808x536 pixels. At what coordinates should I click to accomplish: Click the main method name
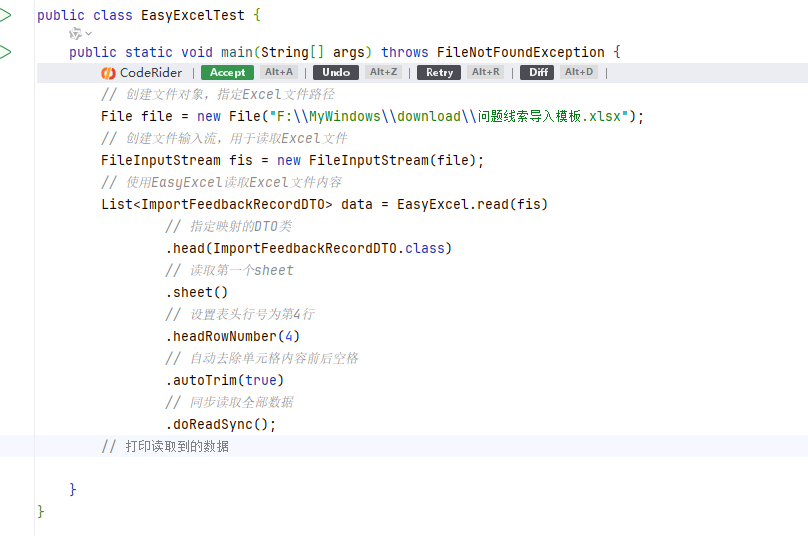click(x=237, y=52)
